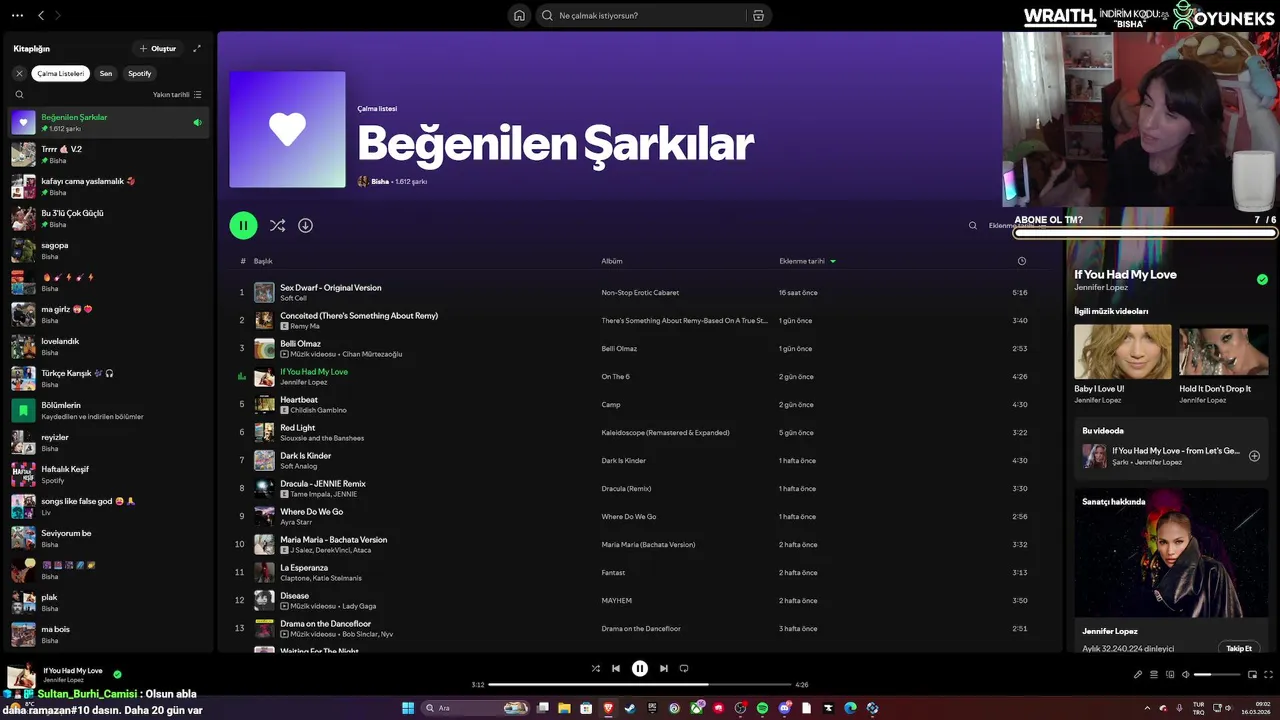Open the Bölümlerin saved episodes item
Screen dimensions: 1280x720
click(x=108, y=411)
